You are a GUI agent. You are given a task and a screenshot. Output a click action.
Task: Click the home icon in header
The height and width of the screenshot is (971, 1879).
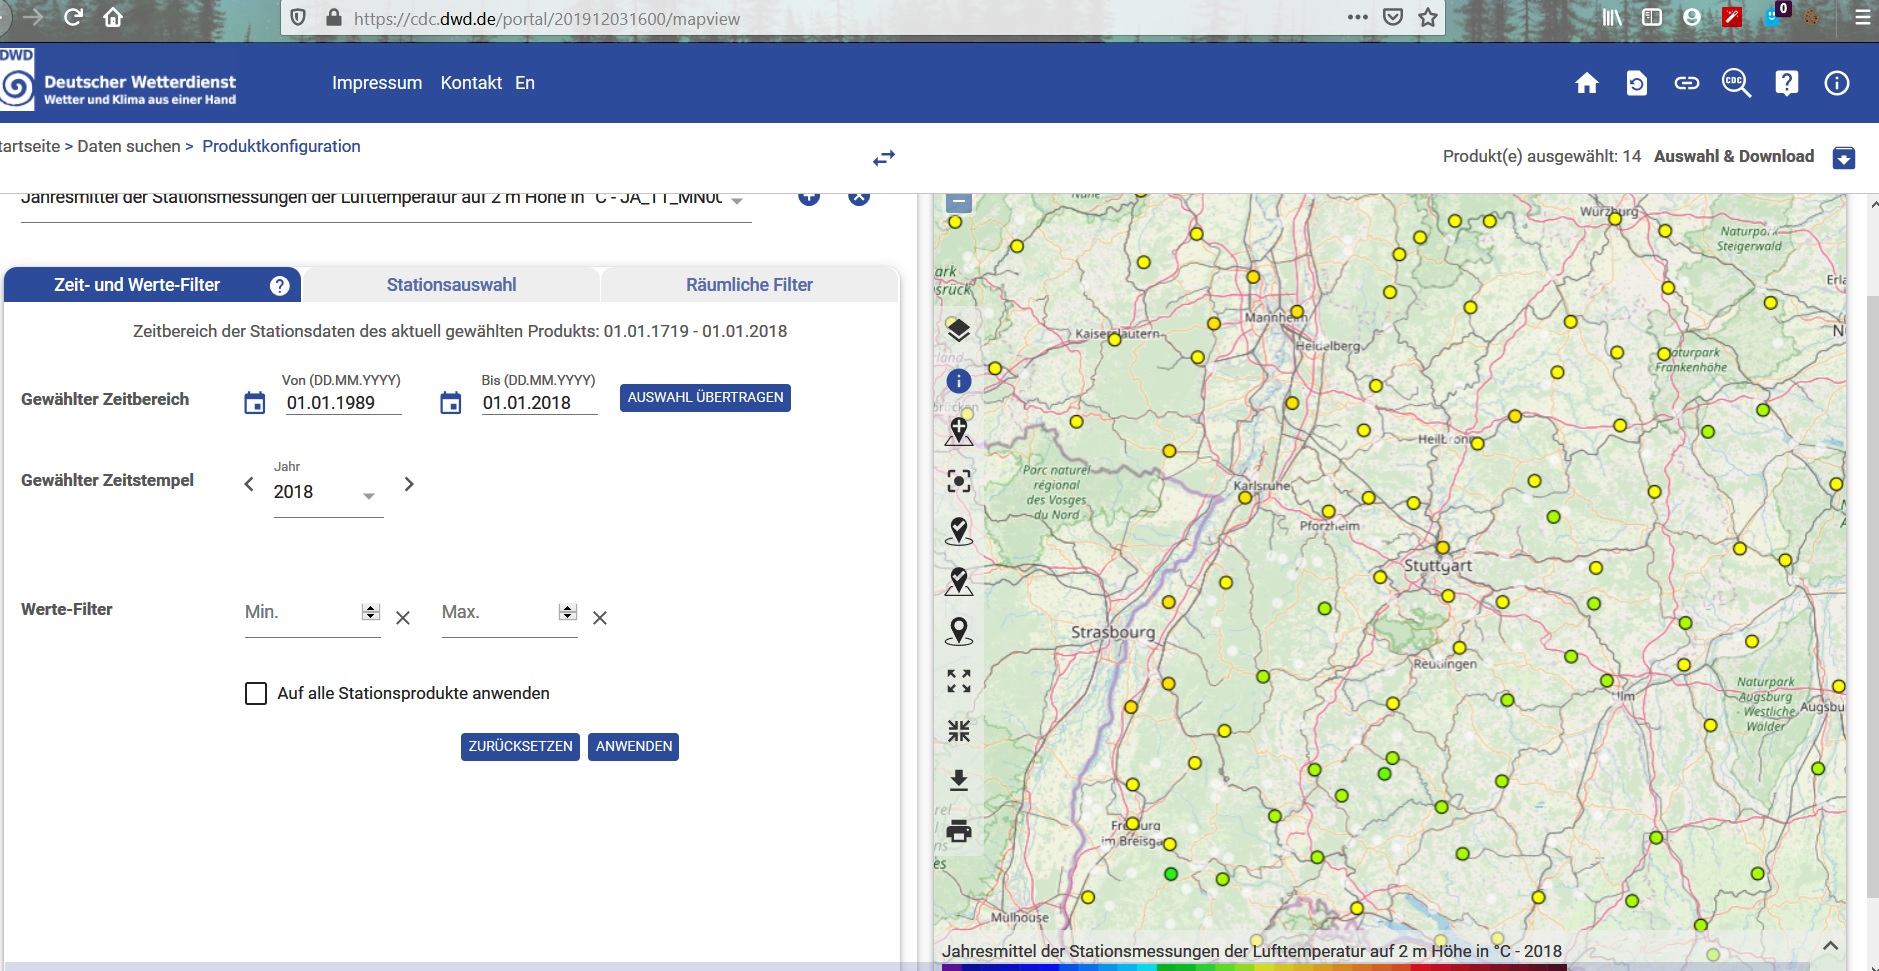(x=1586, y=83)
